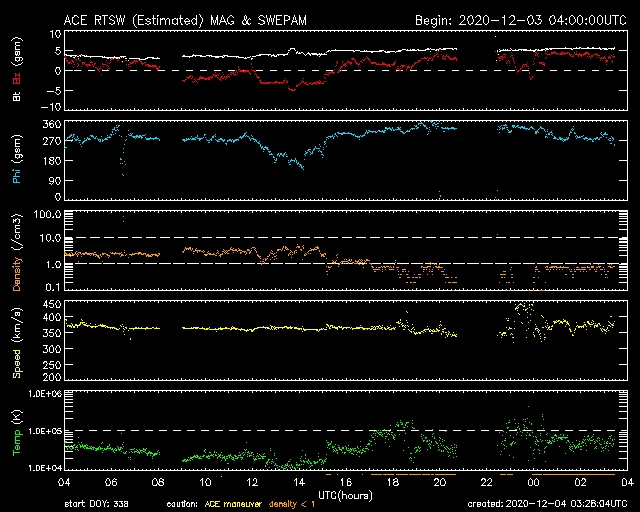Viewport: 640px width, 512px height.
Task: Click the 00 hour mark on time axis
Action: (534, 482)
